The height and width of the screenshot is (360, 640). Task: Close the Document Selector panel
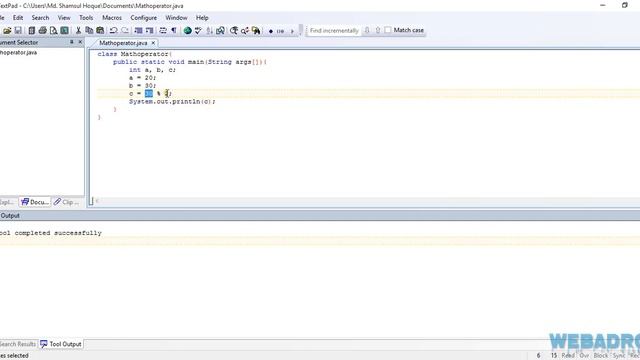tap(80, 42)
